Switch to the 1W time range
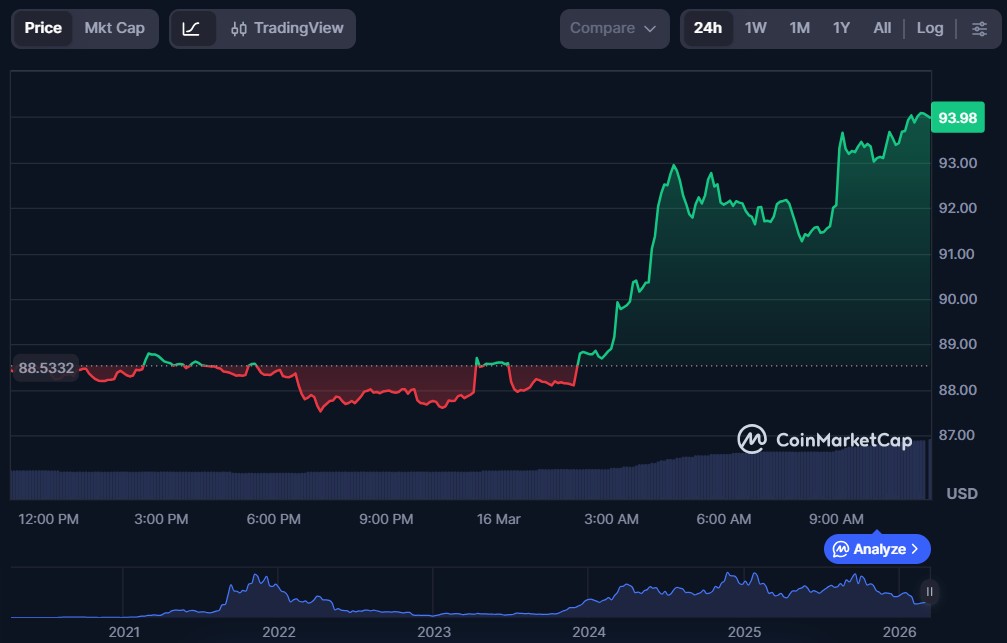Image resolution: width=1007 pixels, height=643 pixels. point(755,28)
